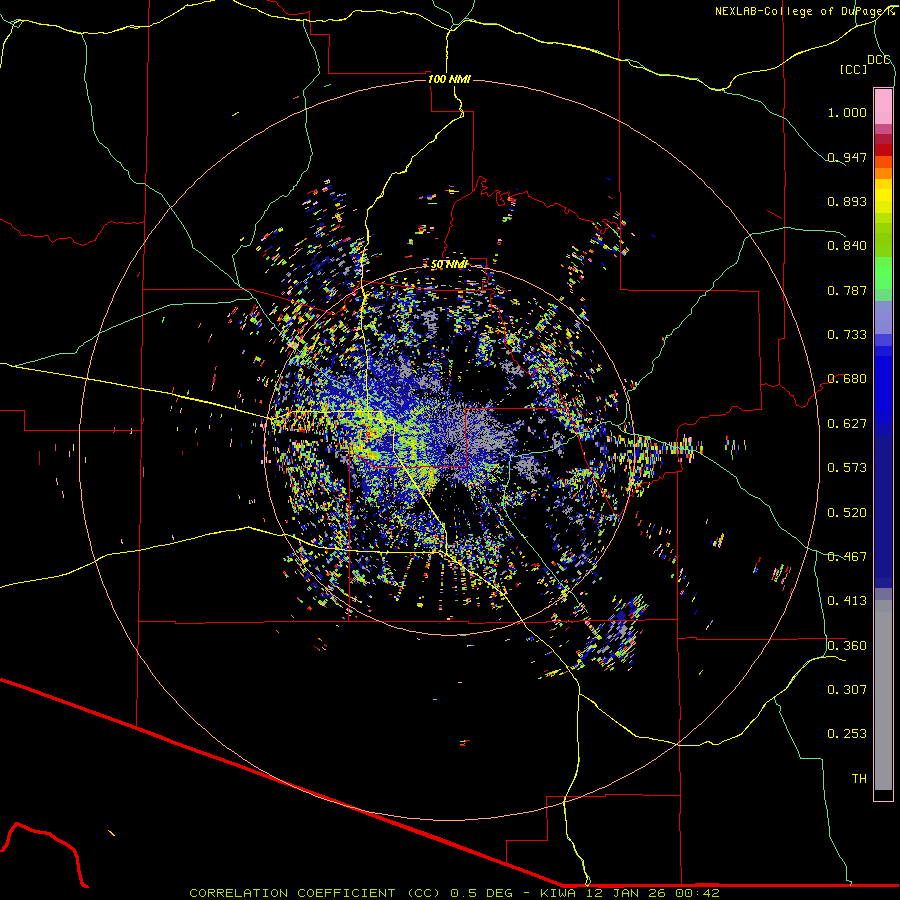Viewport: 900px width, 900px height.
Task: Click the [CC] legend unit label
Action: pos(853,69)
